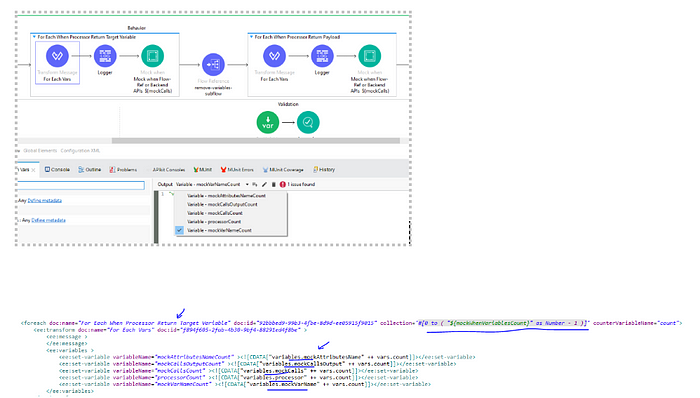This screenshot has width=700, height=398.
Task: Choose checked Variable - mockVarNameCount
Action: pos(219,230)
